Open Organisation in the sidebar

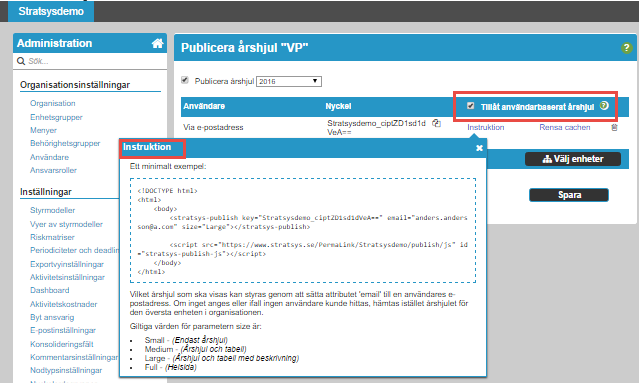(53, 103)
